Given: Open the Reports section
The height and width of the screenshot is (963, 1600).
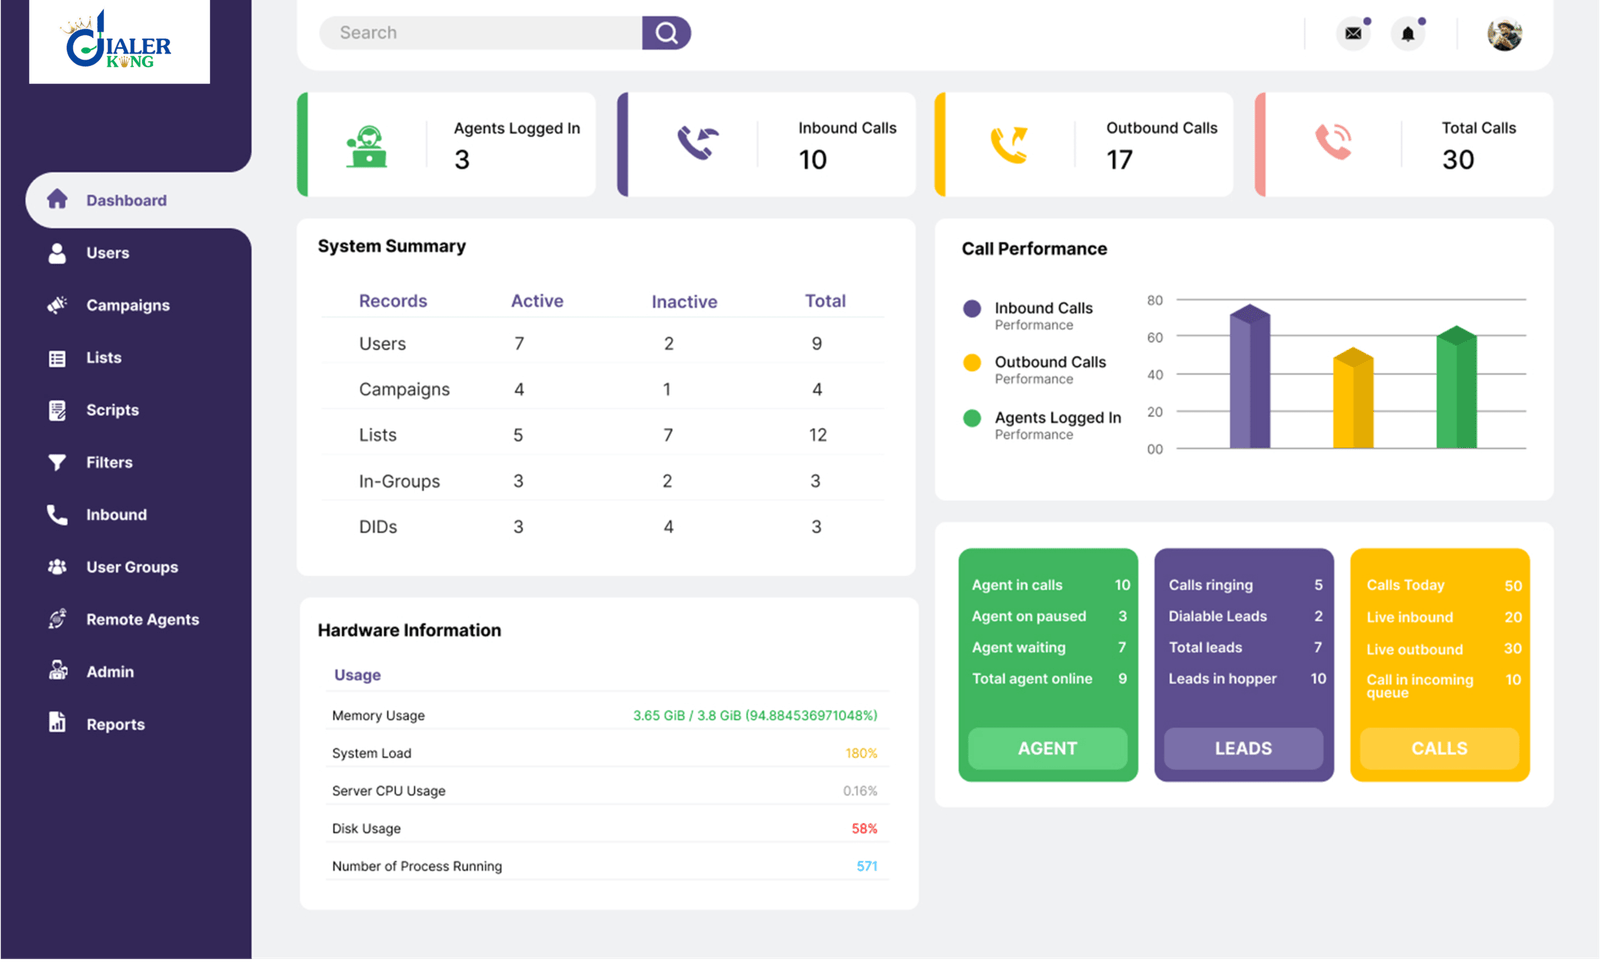Looking at the screenshot, I should coord(57,723).
